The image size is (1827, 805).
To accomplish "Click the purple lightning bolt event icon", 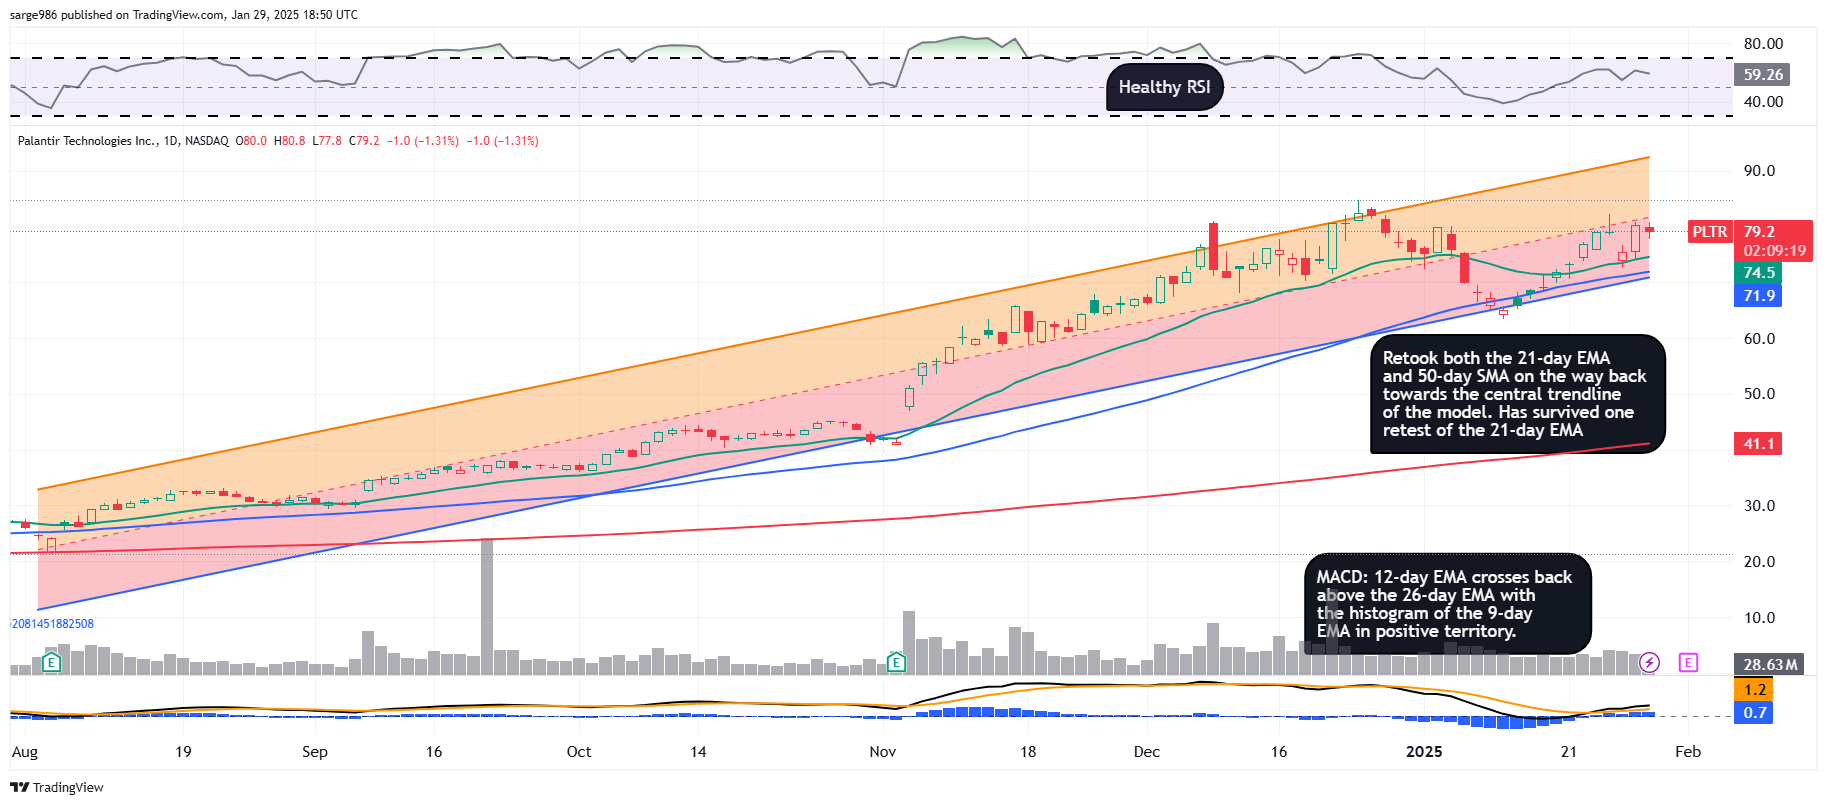I will 1650,662.
